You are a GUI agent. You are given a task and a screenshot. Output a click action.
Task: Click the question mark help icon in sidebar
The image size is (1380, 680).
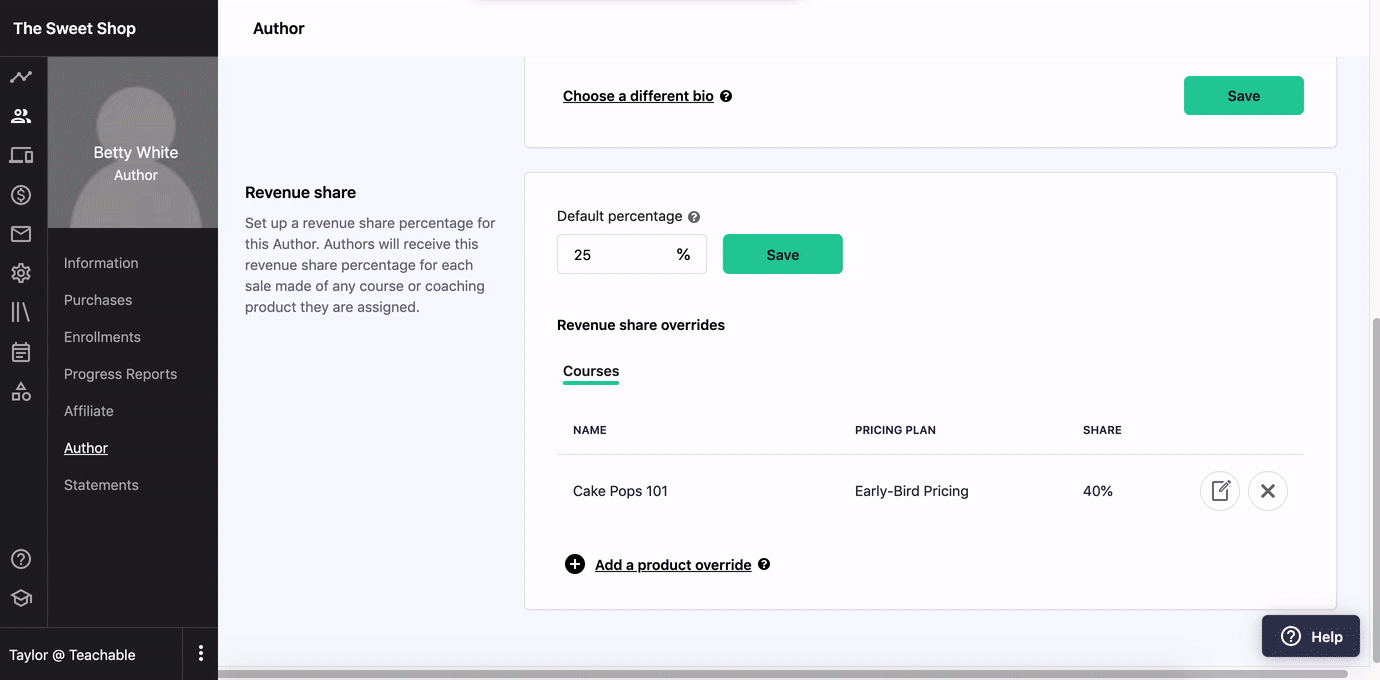tap(21, 559)
